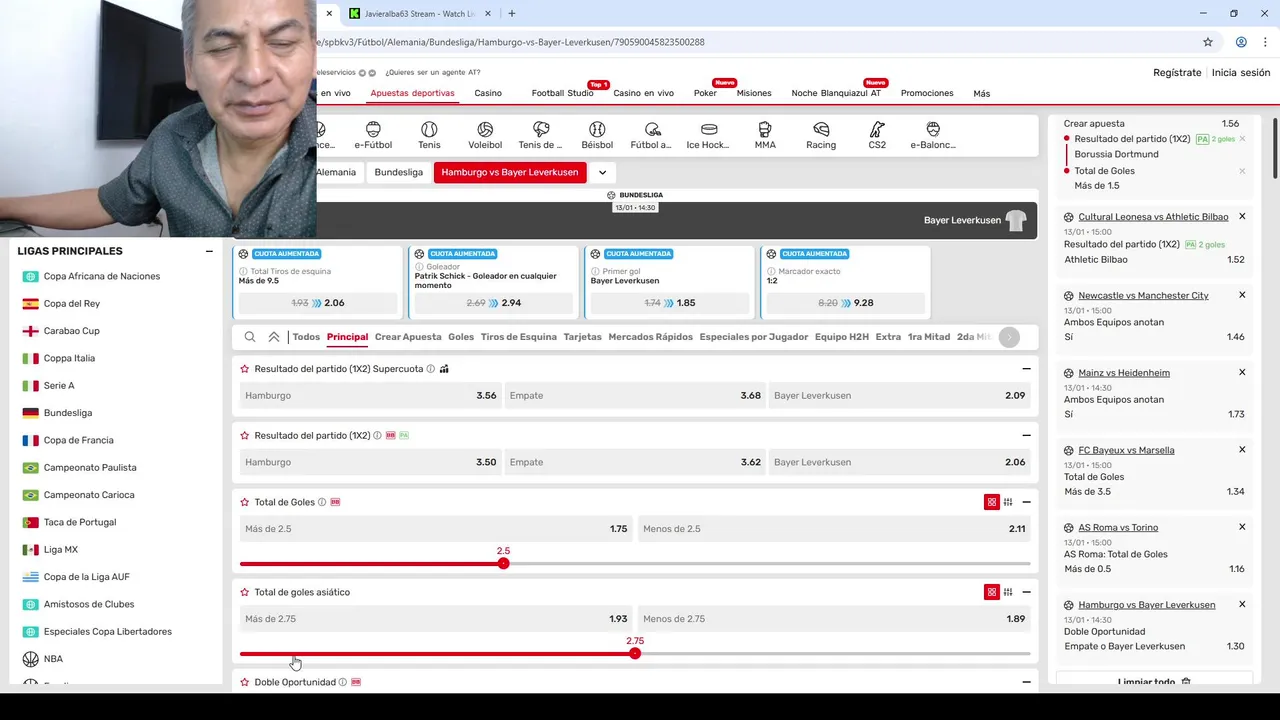This screenshot has height=720, width=1280.
Task: Click info icon beside Total de Goles
Action: coord(322,502)
